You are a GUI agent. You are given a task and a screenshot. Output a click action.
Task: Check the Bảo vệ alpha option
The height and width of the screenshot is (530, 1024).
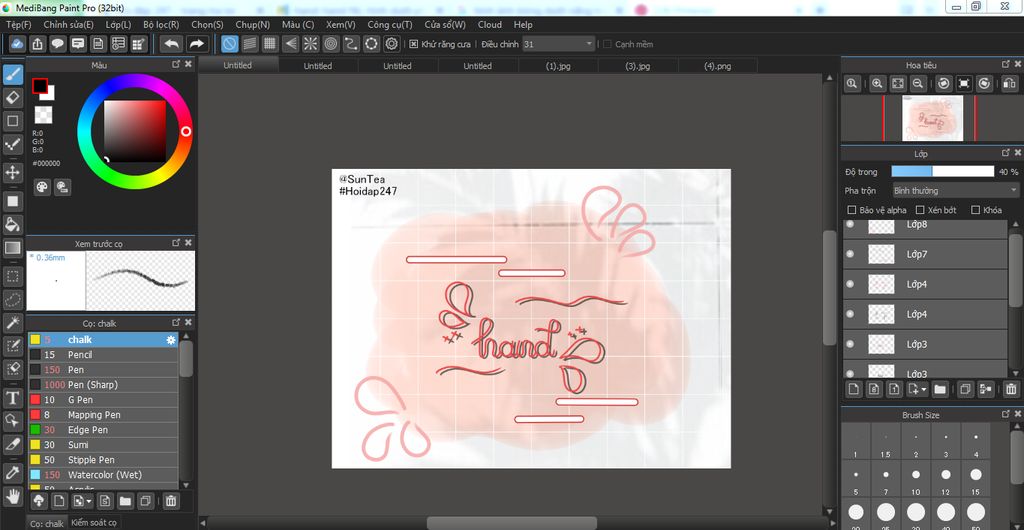coord(852,210)
